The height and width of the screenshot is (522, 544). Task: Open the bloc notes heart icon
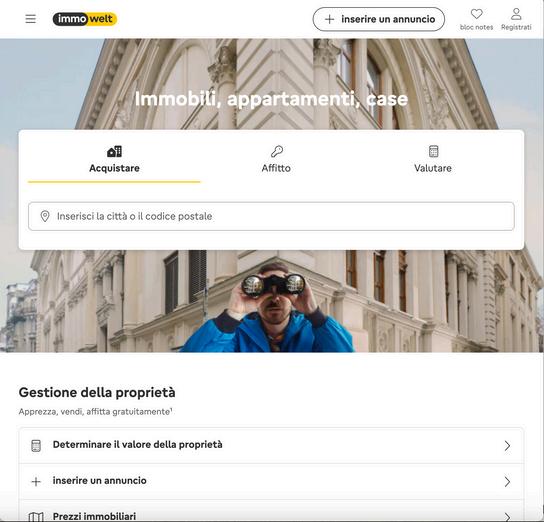point(476,14)
